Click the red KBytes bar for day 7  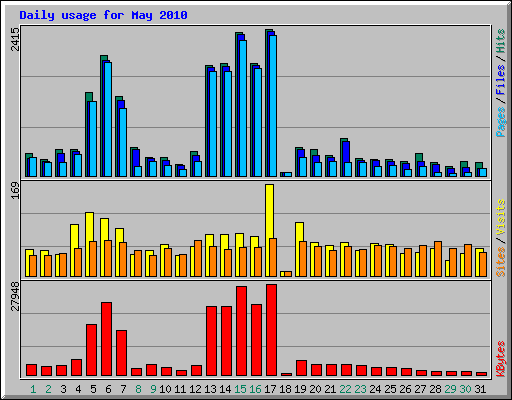click(121, 353)
